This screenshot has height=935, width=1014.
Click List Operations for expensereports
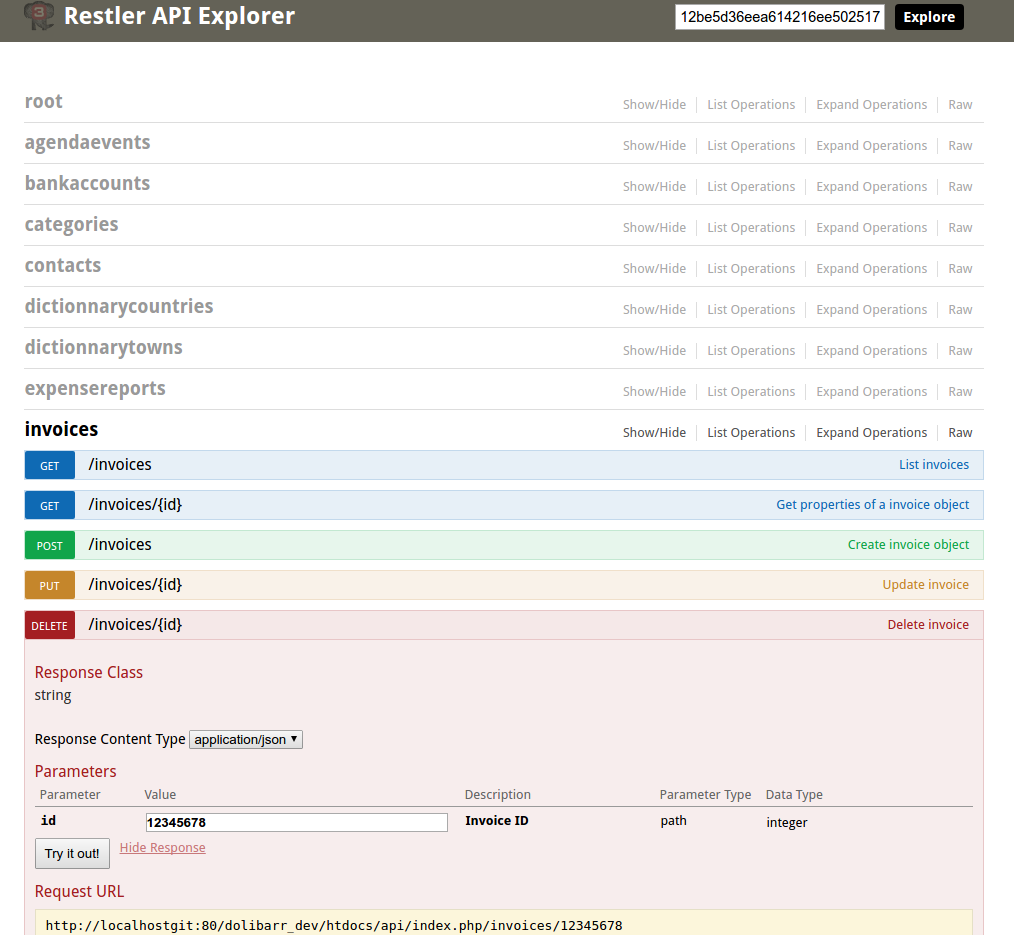[x=751, y=391]
